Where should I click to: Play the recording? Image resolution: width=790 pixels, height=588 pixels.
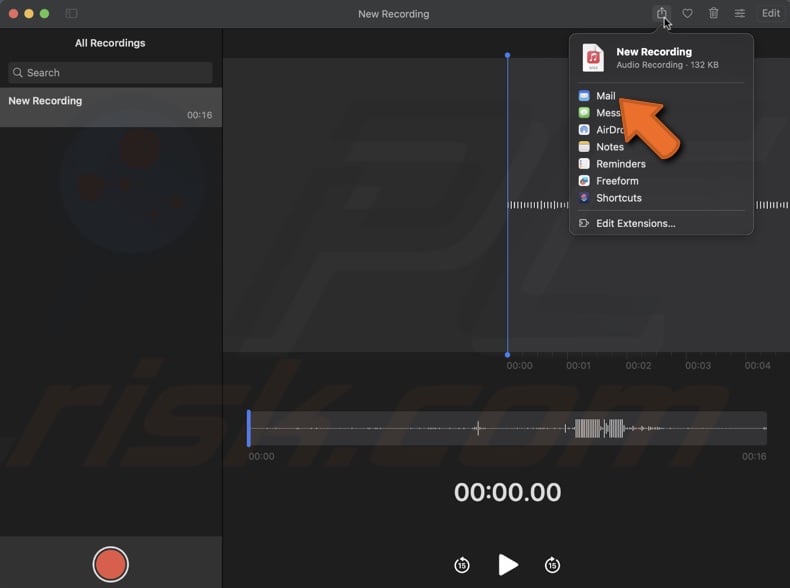[x=508, y=565]
